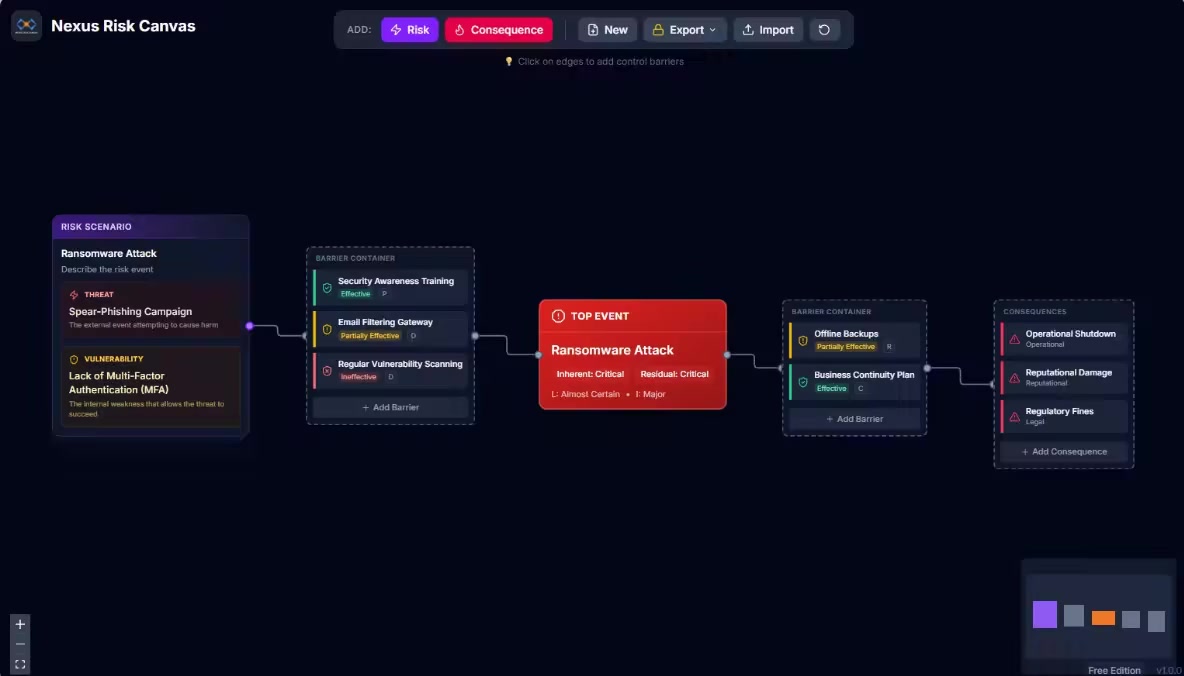Create a New canvas
Viewport: 1184px width, 676px height.
(607, 30)
